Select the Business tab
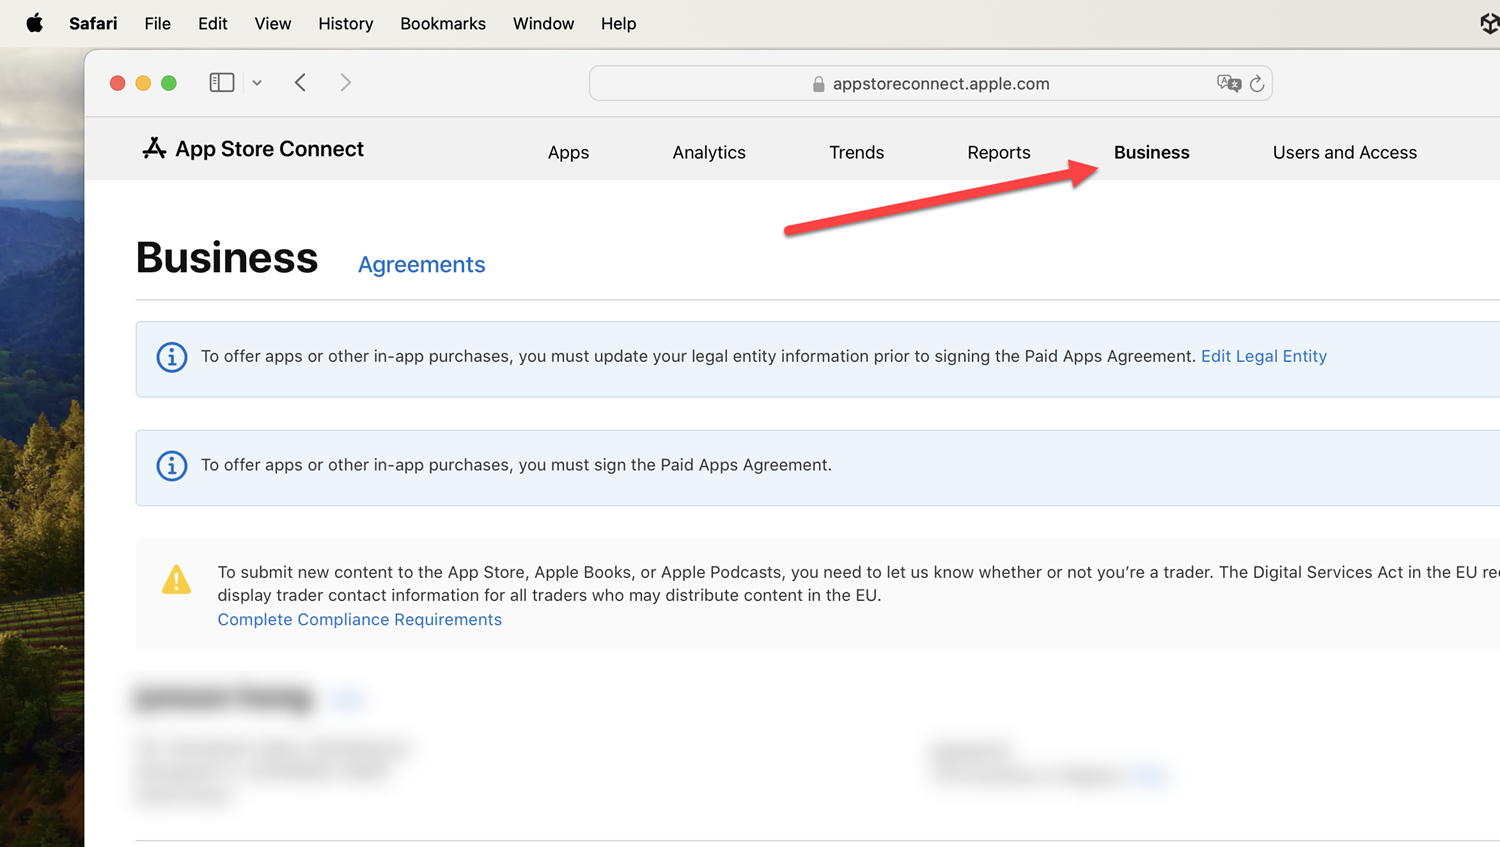The width and height of the screenshot is (1500, 847). [x=1151, y=152]
